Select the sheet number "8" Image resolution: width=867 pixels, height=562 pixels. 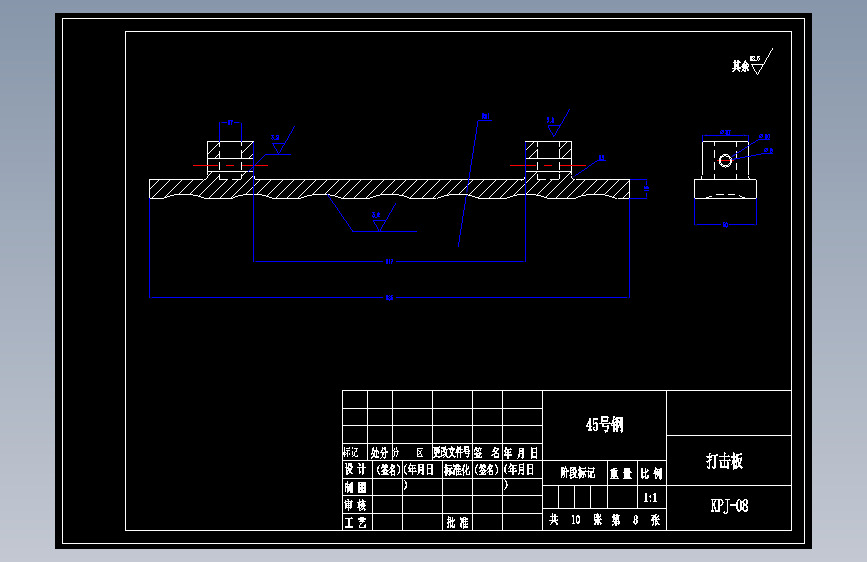pyautogui.click(x=636, y=520)
